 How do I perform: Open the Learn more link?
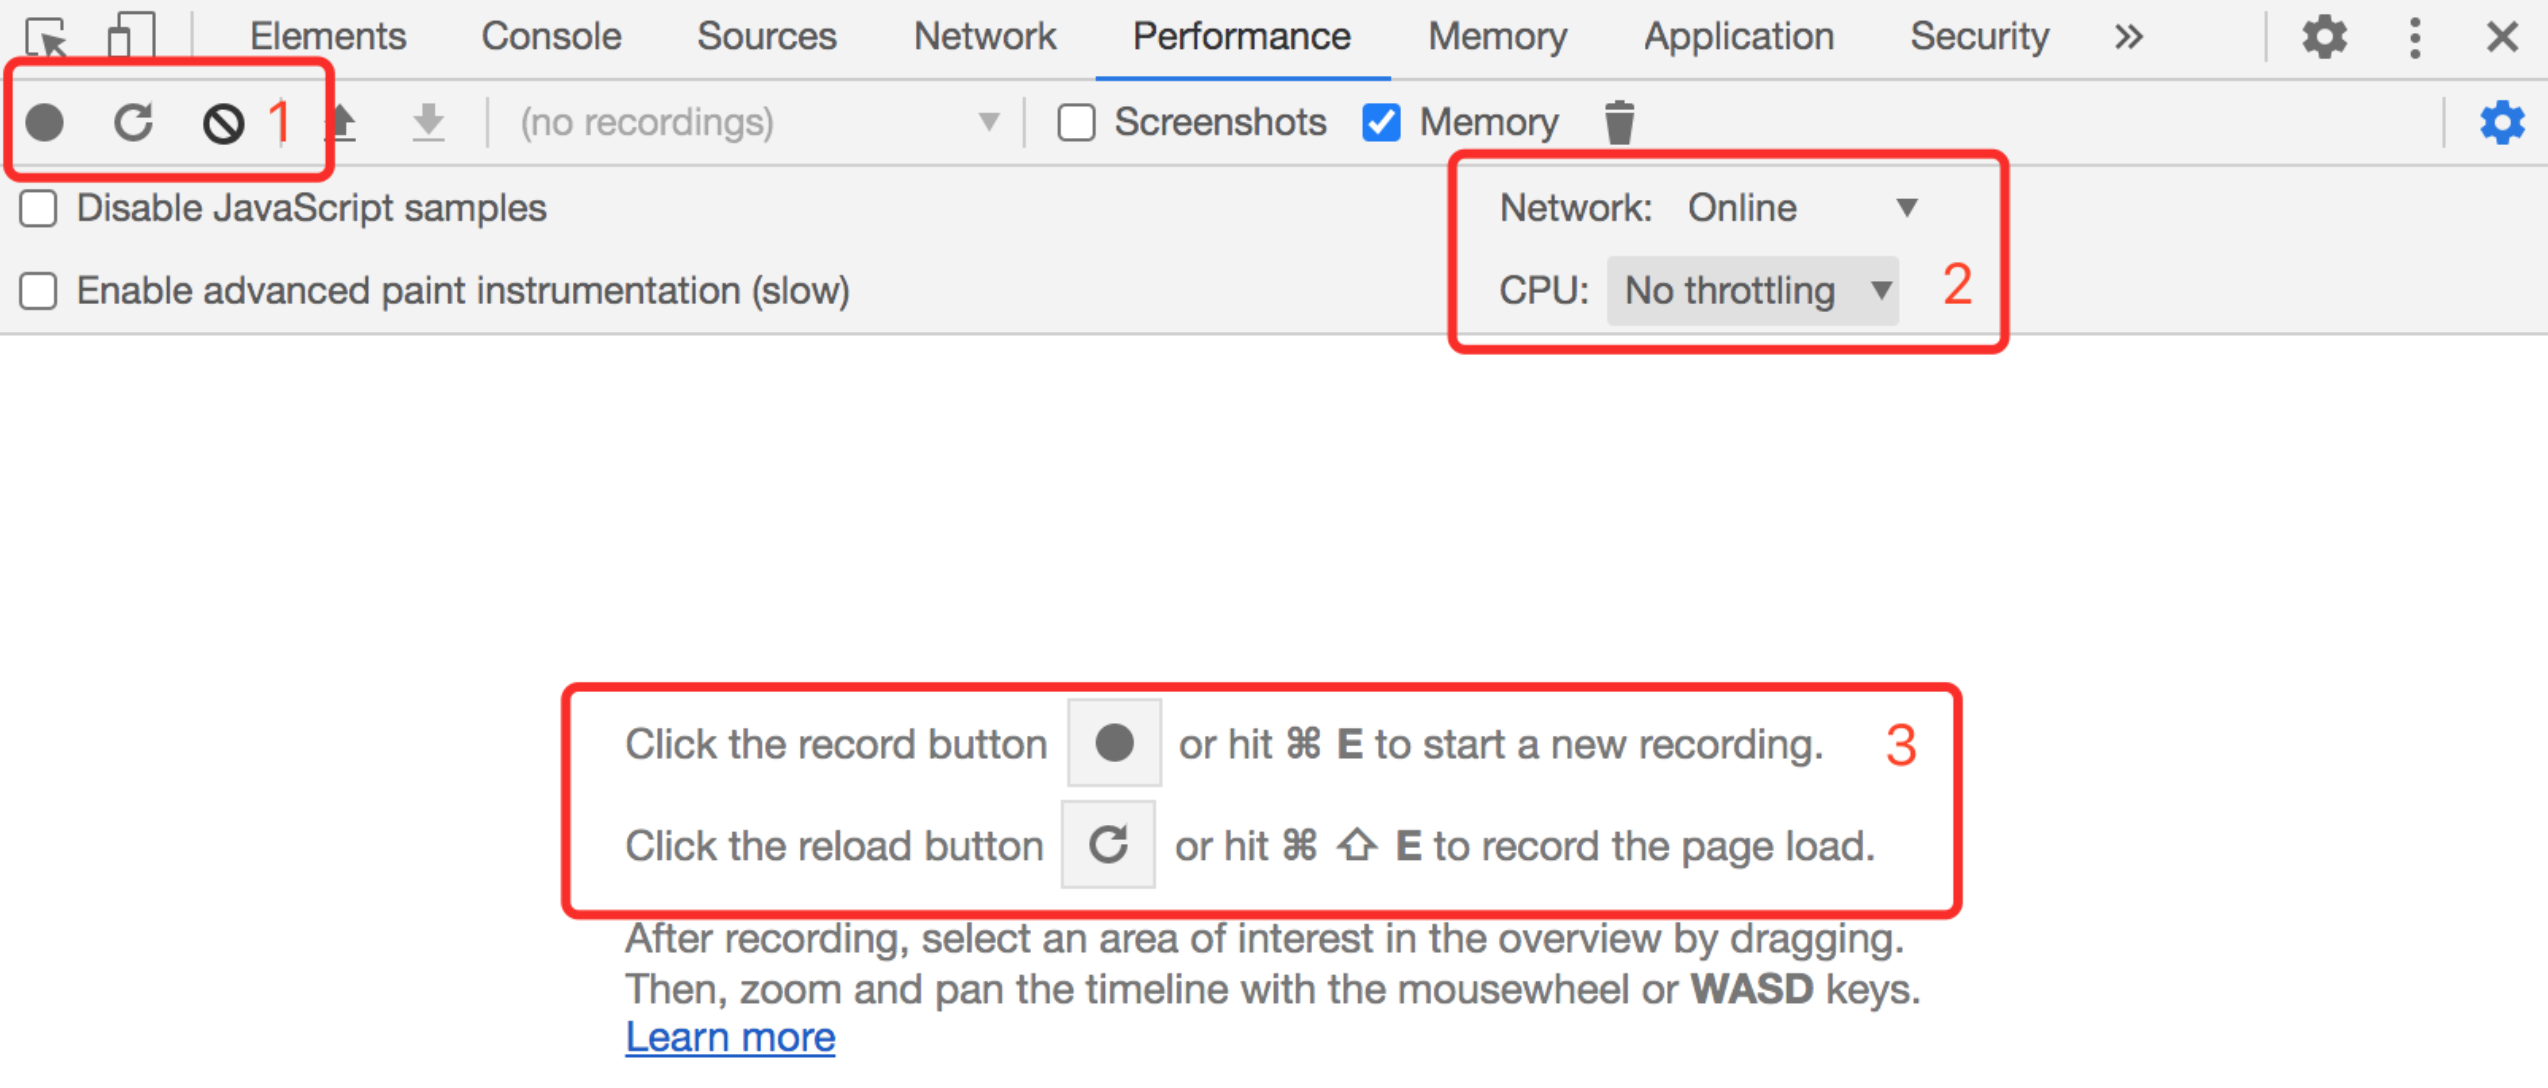tap(730, 1037)
